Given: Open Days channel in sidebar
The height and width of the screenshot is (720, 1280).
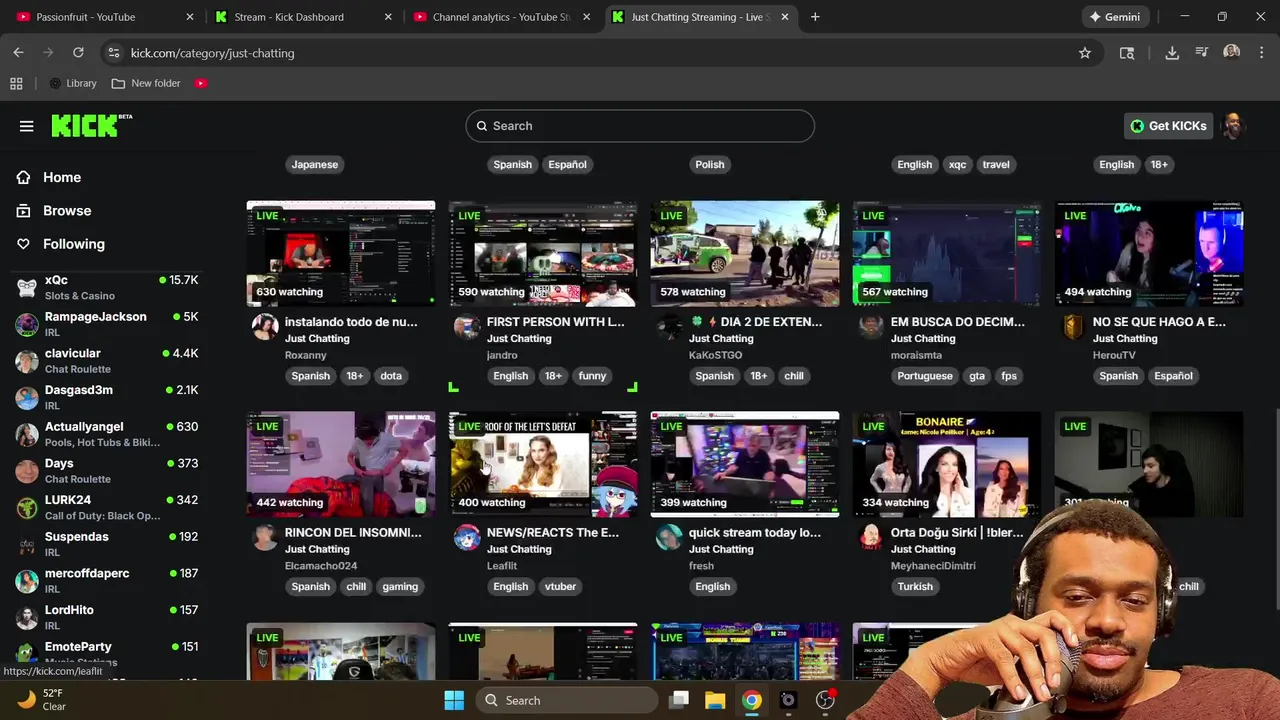Looking at the screenshot, I should point(107,471).
